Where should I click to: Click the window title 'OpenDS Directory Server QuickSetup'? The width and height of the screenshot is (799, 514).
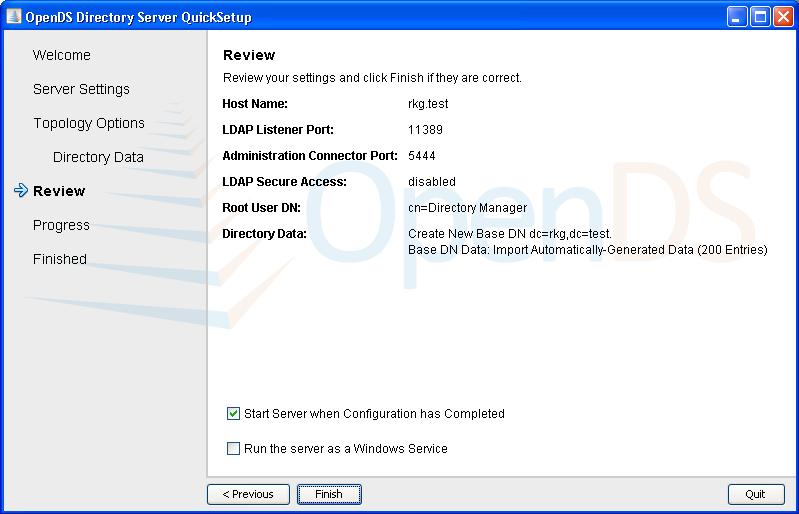(139, 17)
